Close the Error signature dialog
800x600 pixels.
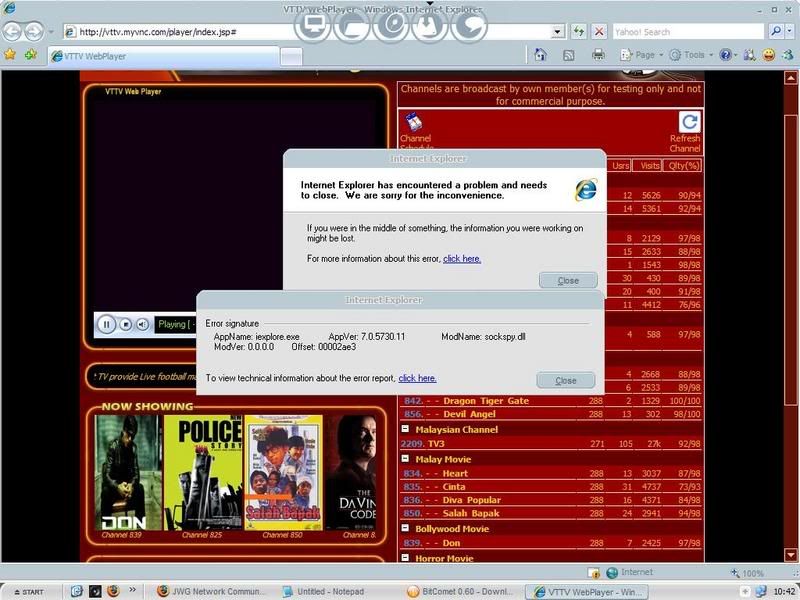pos(565,380)
